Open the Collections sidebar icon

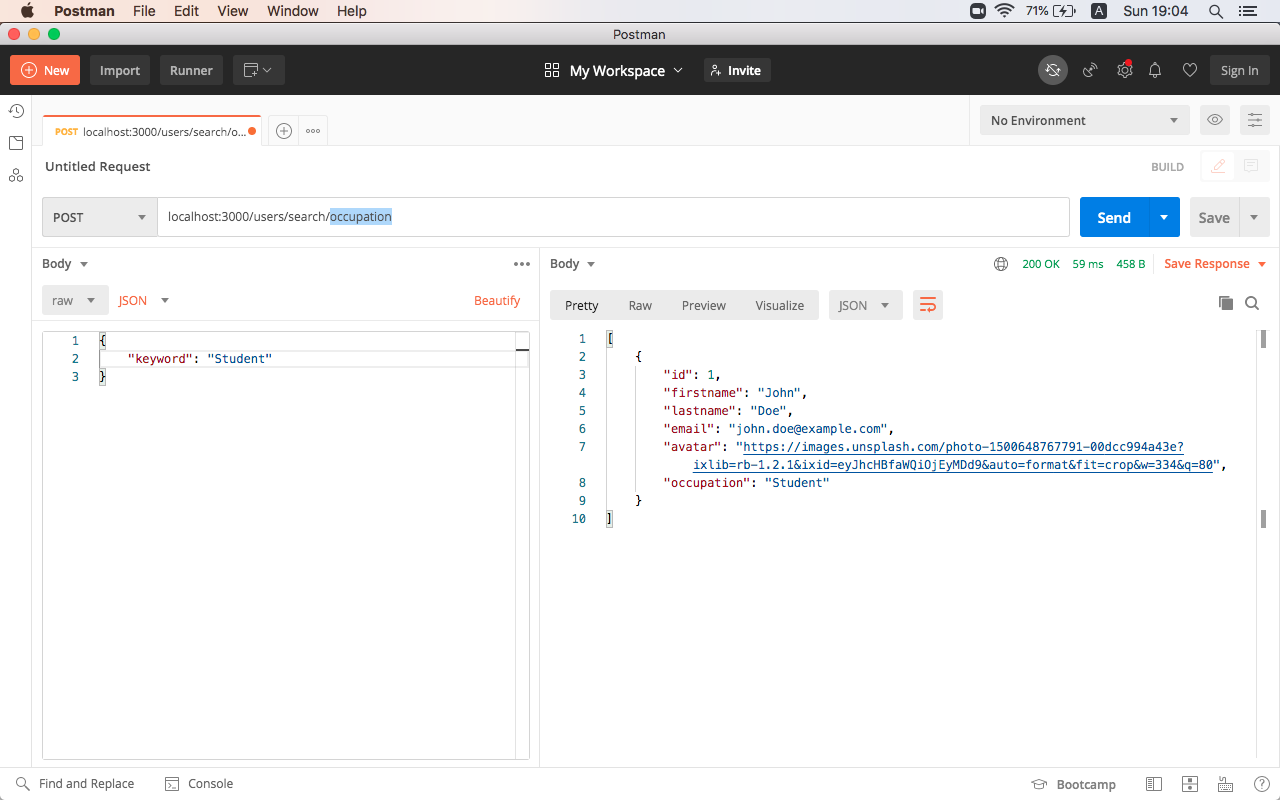pos(16,143)
